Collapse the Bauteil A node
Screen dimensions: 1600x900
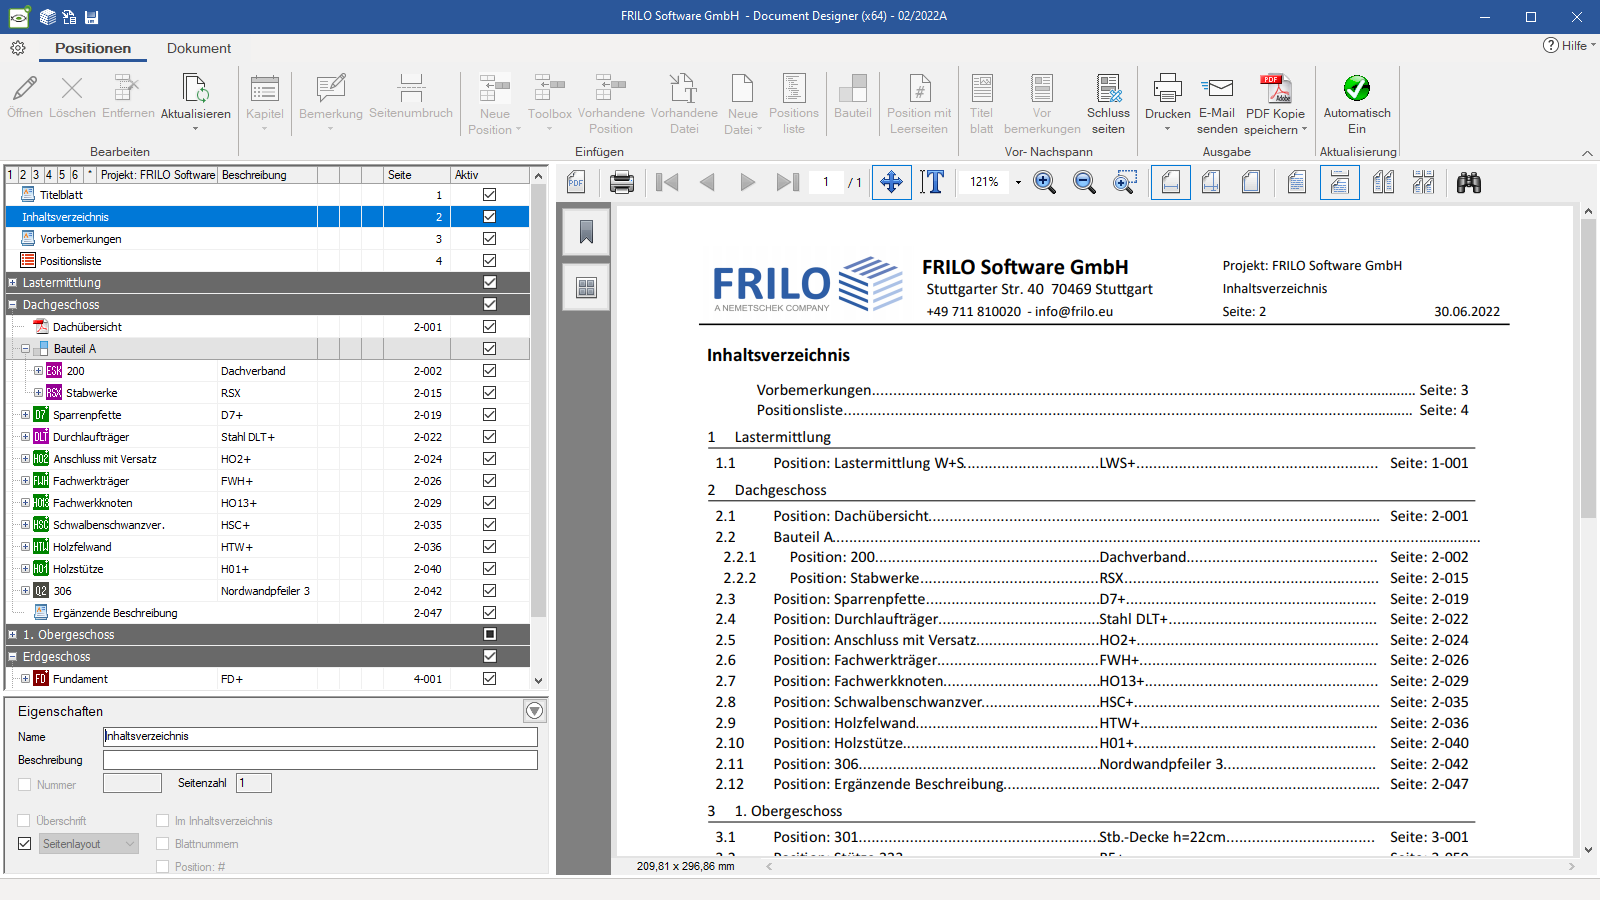pos(25,349)
